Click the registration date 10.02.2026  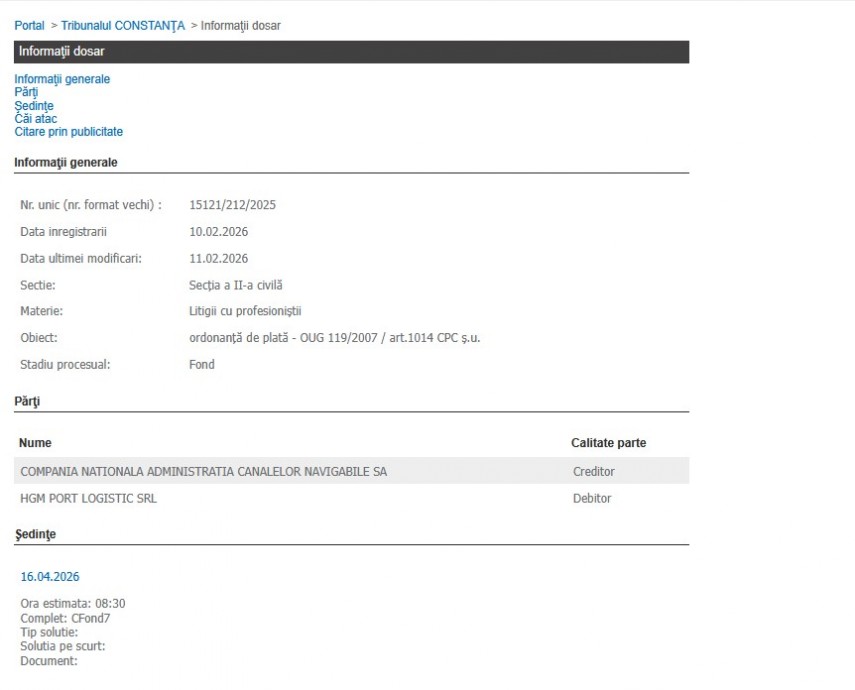pyautogui.click(x=218, y=232)
